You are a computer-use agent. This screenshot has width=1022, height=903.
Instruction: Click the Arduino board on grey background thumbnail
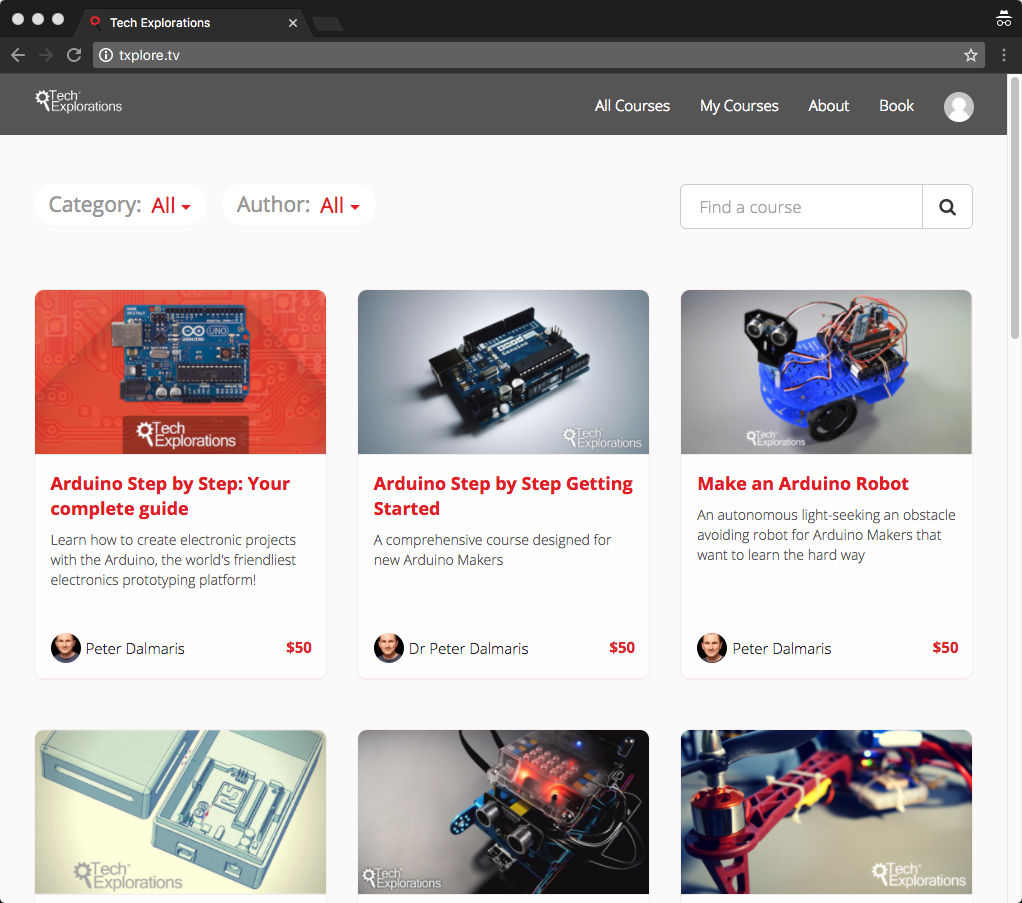[503, 372]
